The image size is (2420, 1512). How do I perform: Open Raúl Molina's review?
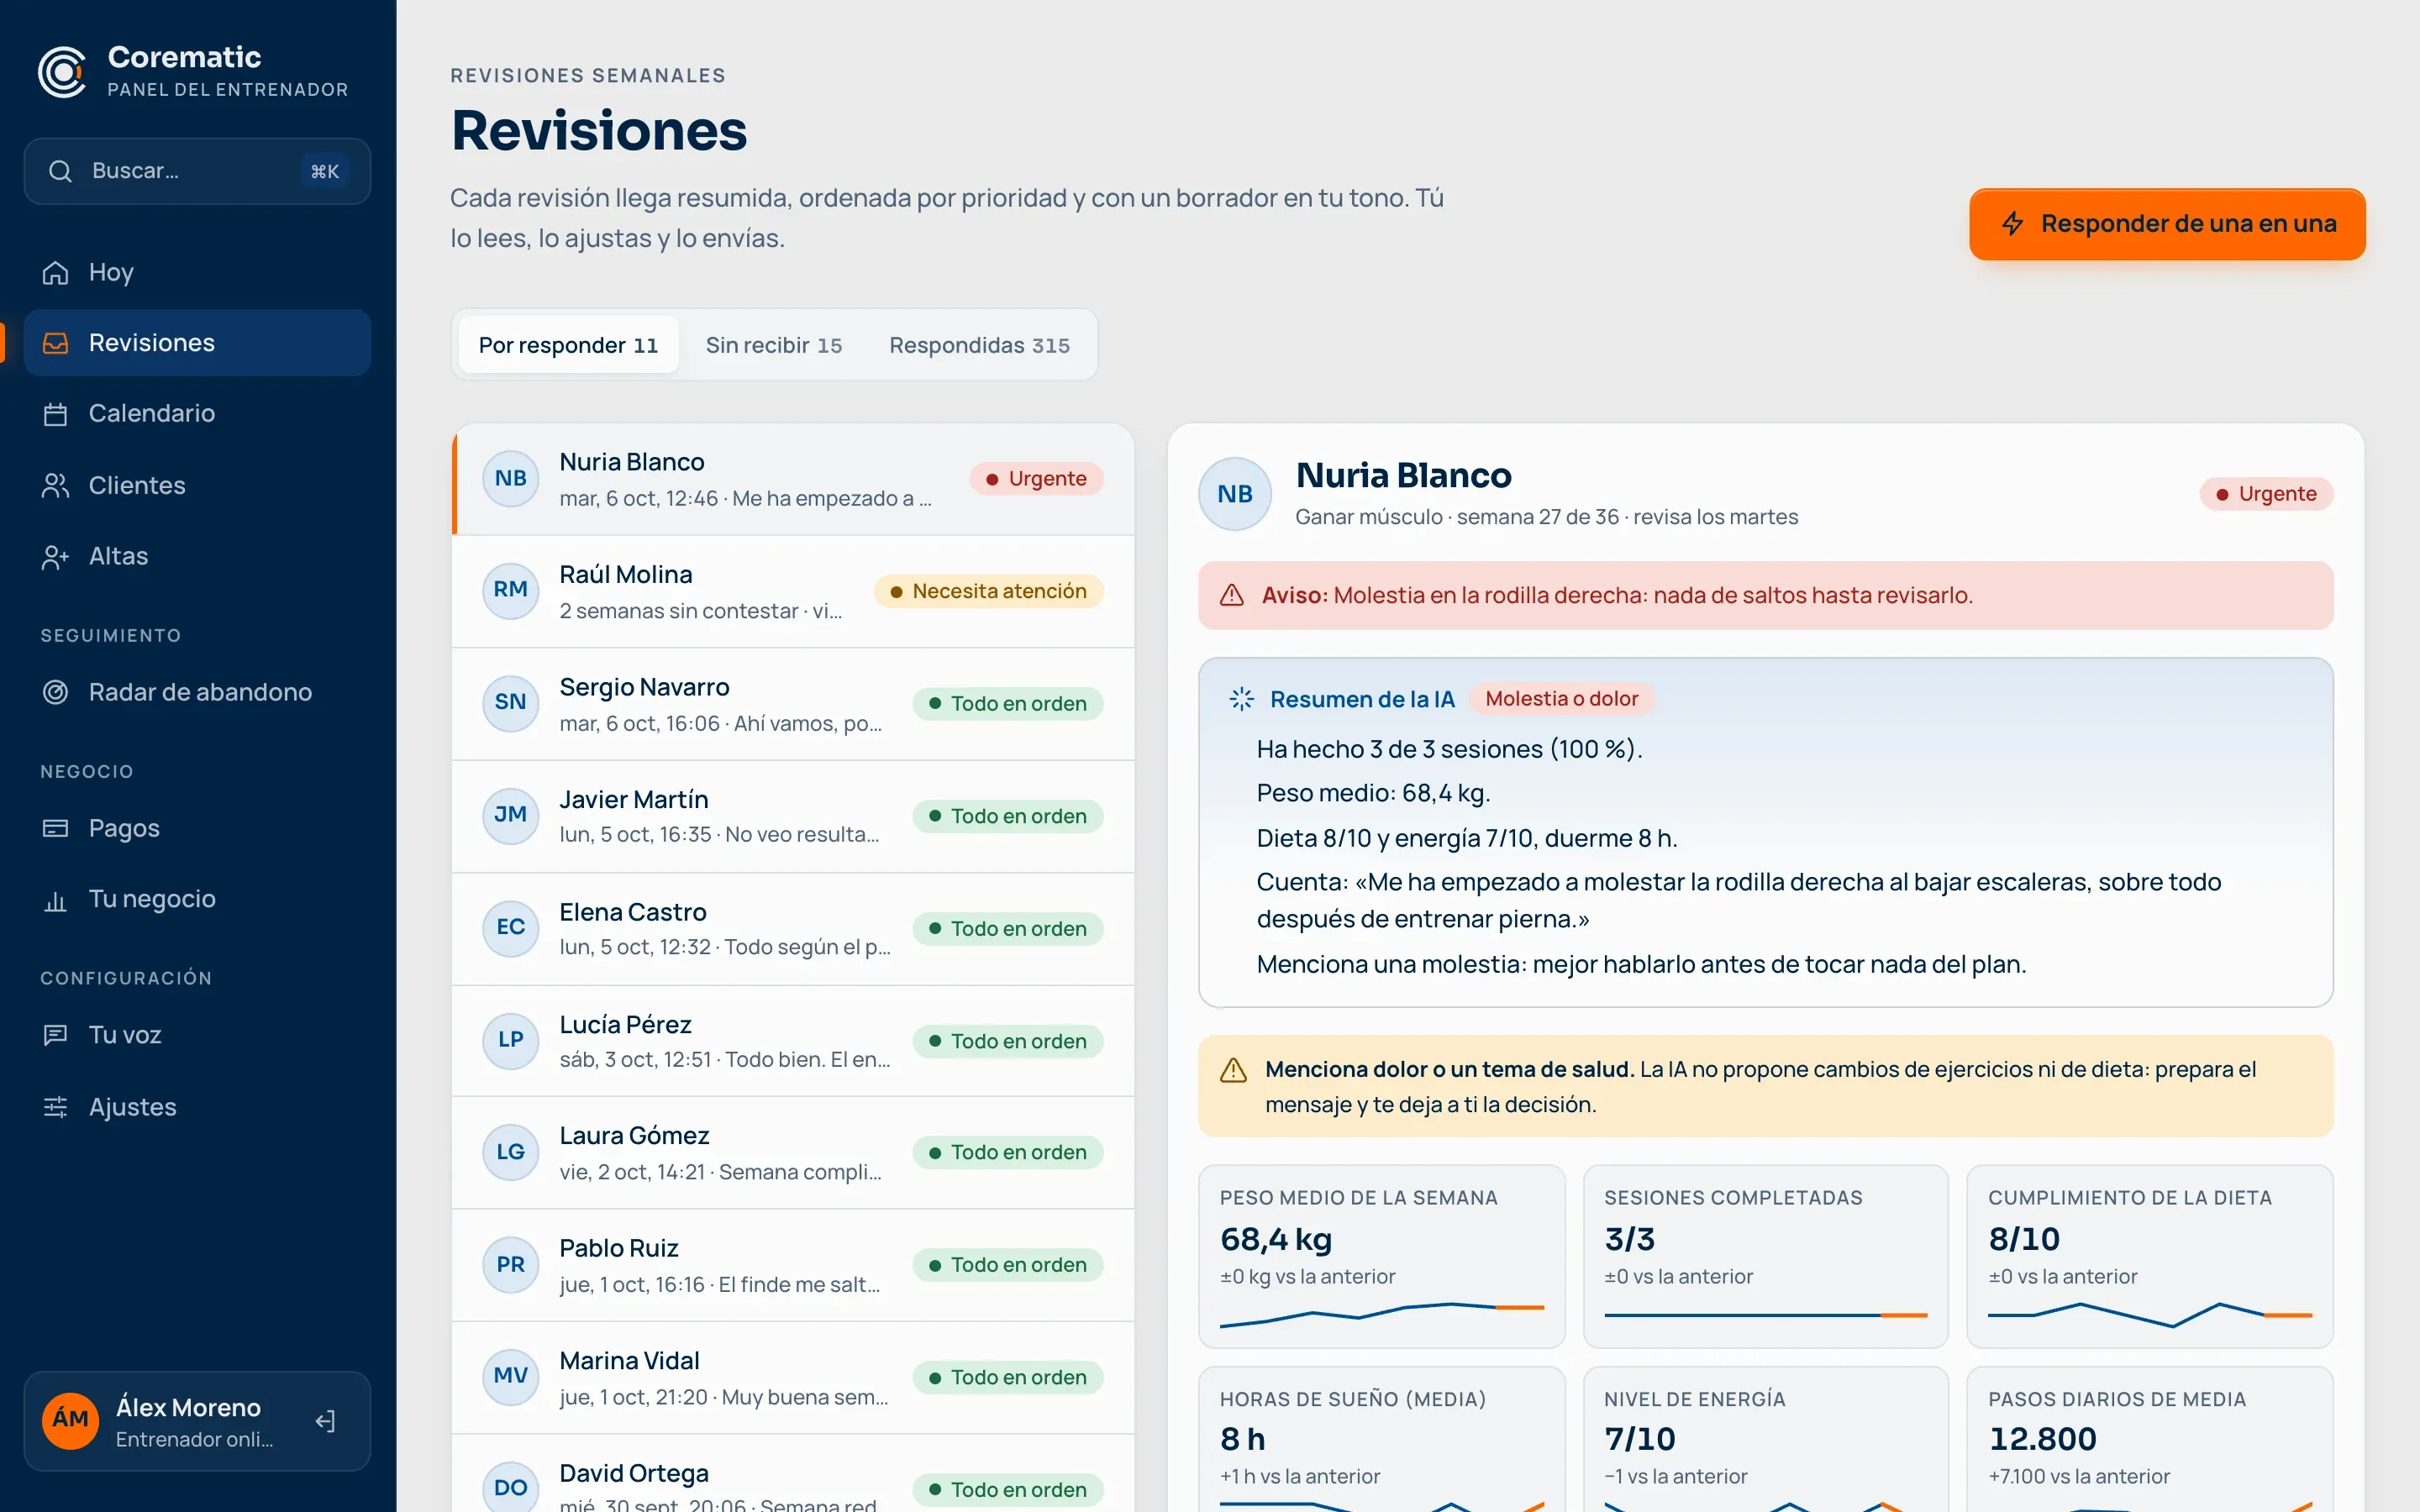point(793,591)
